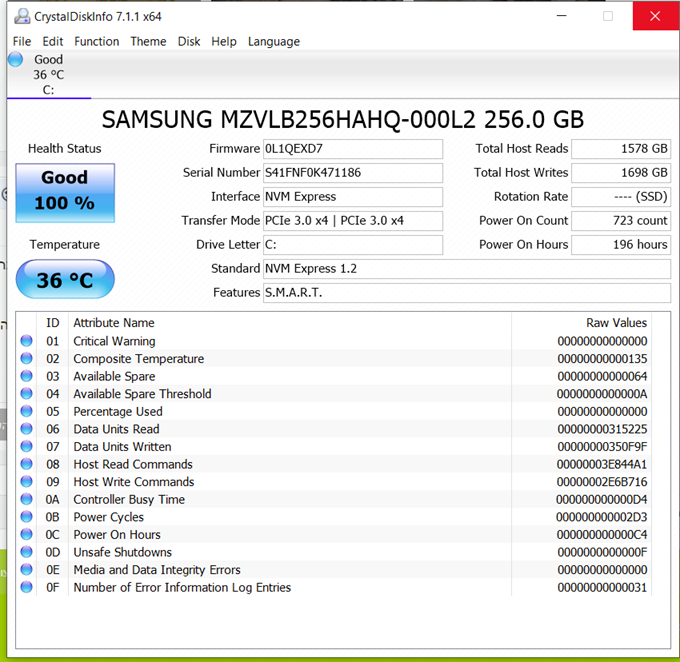Click status orb for Power On Hours attribute row

[26, 534]
